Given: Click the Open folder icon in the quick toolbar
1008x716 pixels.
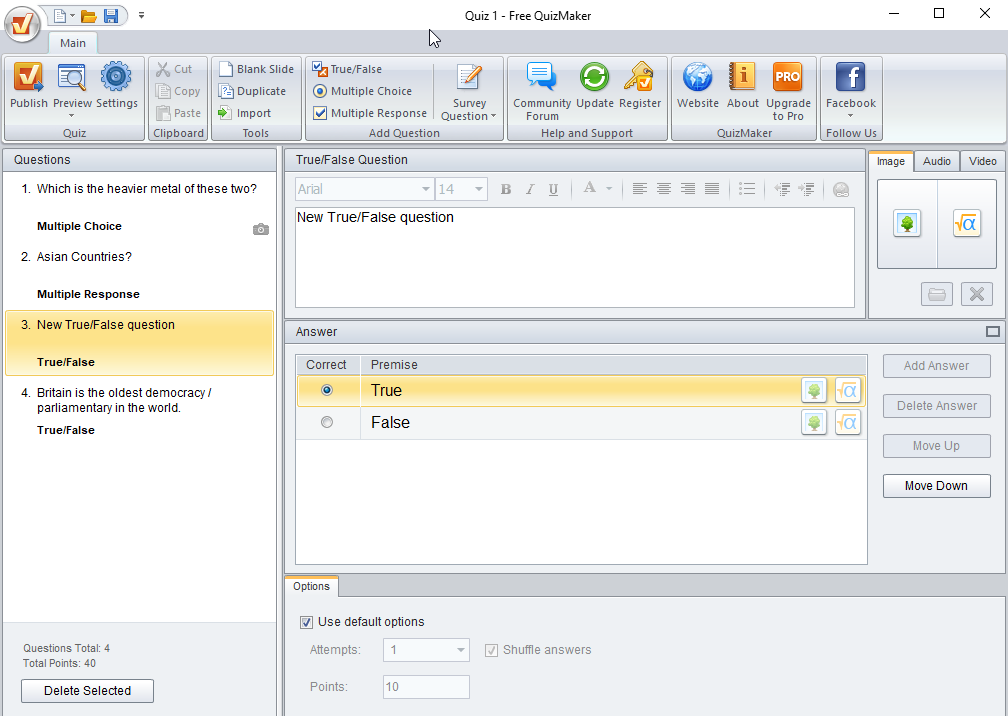Looking at the screenshot, I should [89, 15].
